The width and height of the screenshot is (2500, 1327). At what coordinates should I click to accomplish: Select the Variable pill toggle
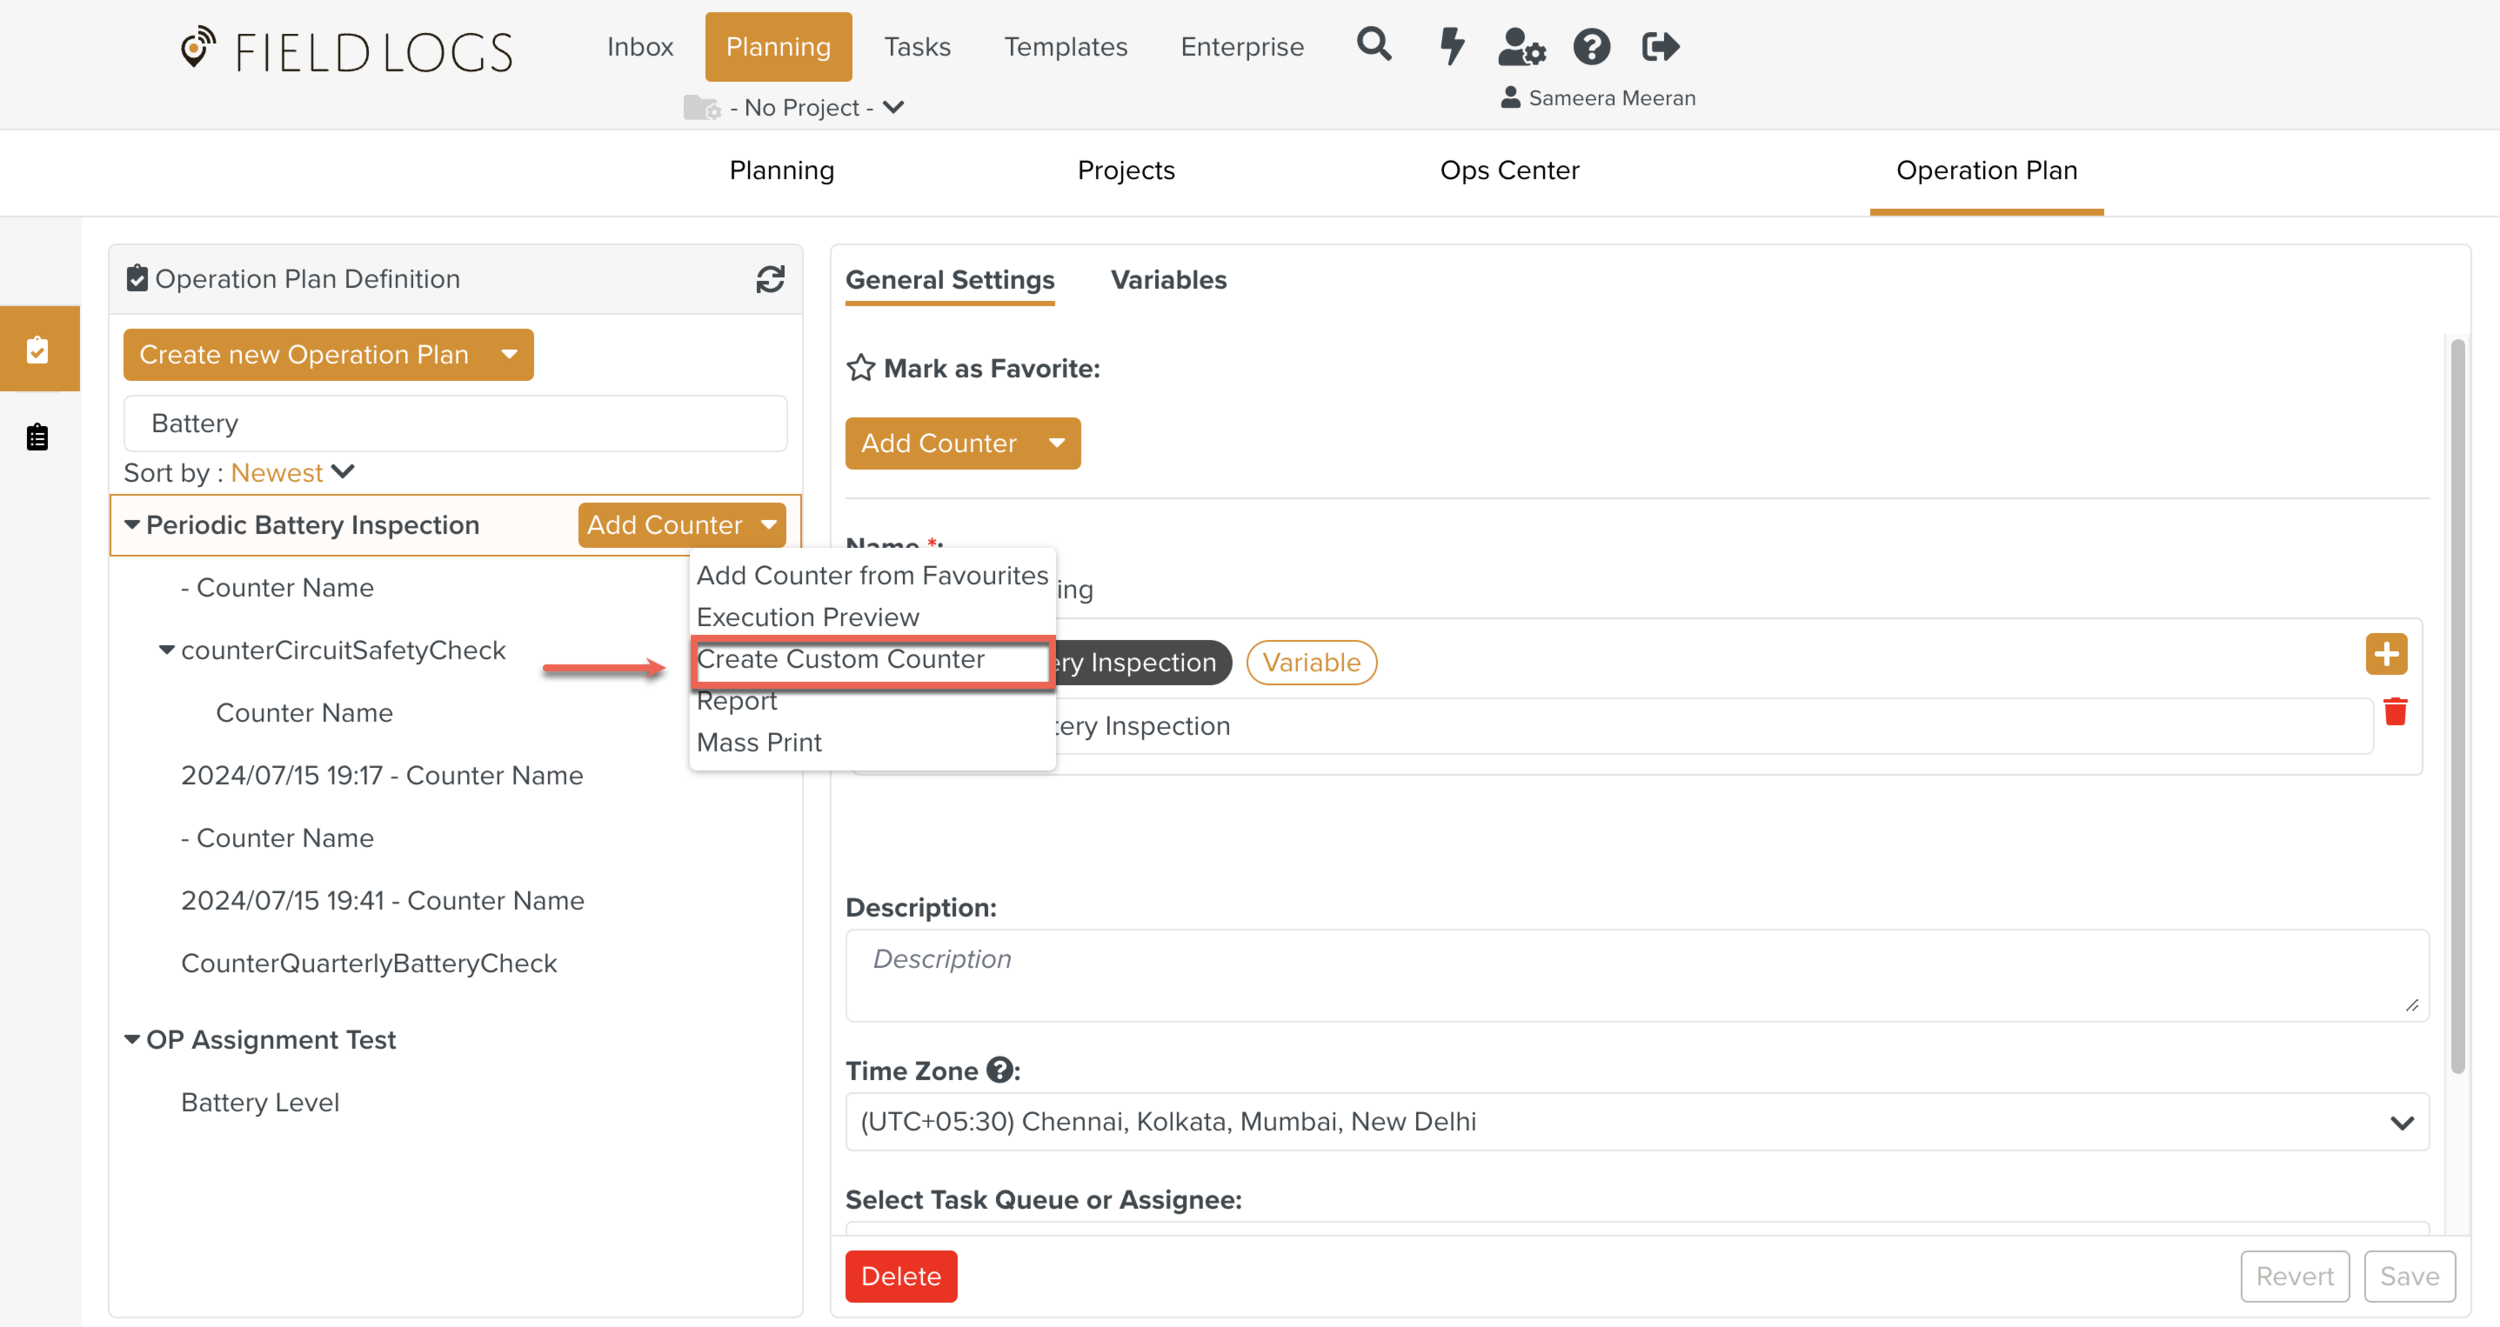click(x=1311, y=662)
